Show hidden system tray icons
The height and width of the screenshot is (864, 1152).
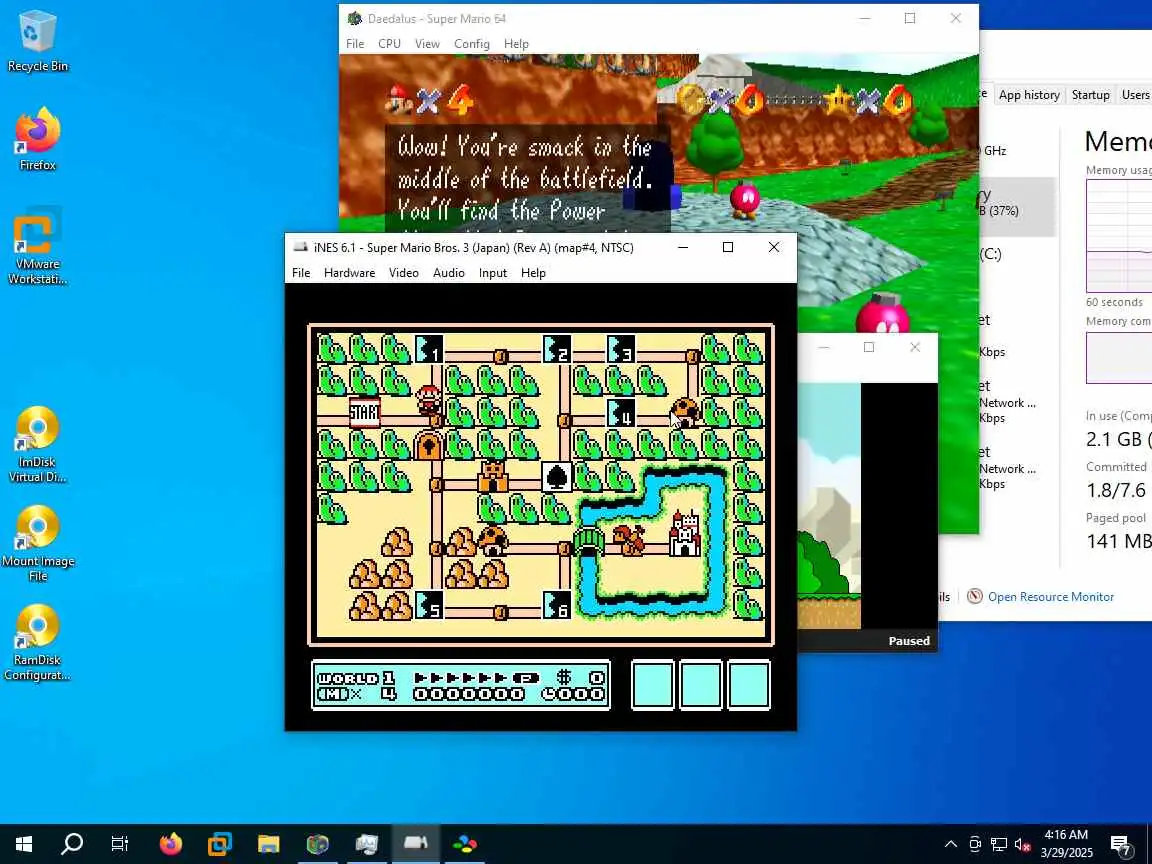point(951,844)
